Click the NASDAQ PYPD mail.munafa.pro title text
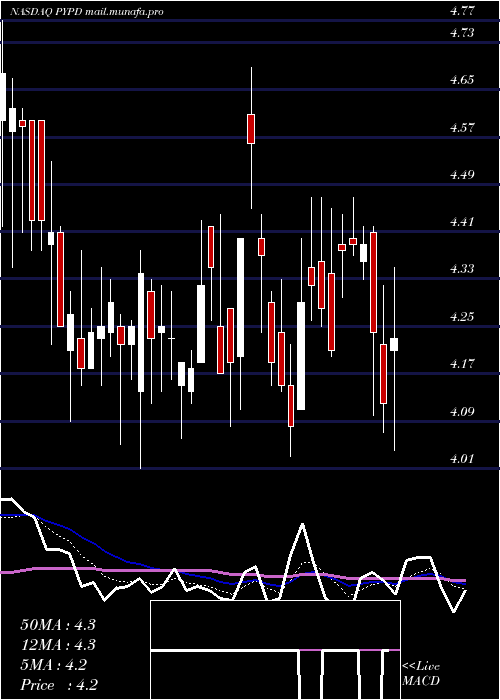This screenshot has height=700, width=500. [x=87, y=12]
